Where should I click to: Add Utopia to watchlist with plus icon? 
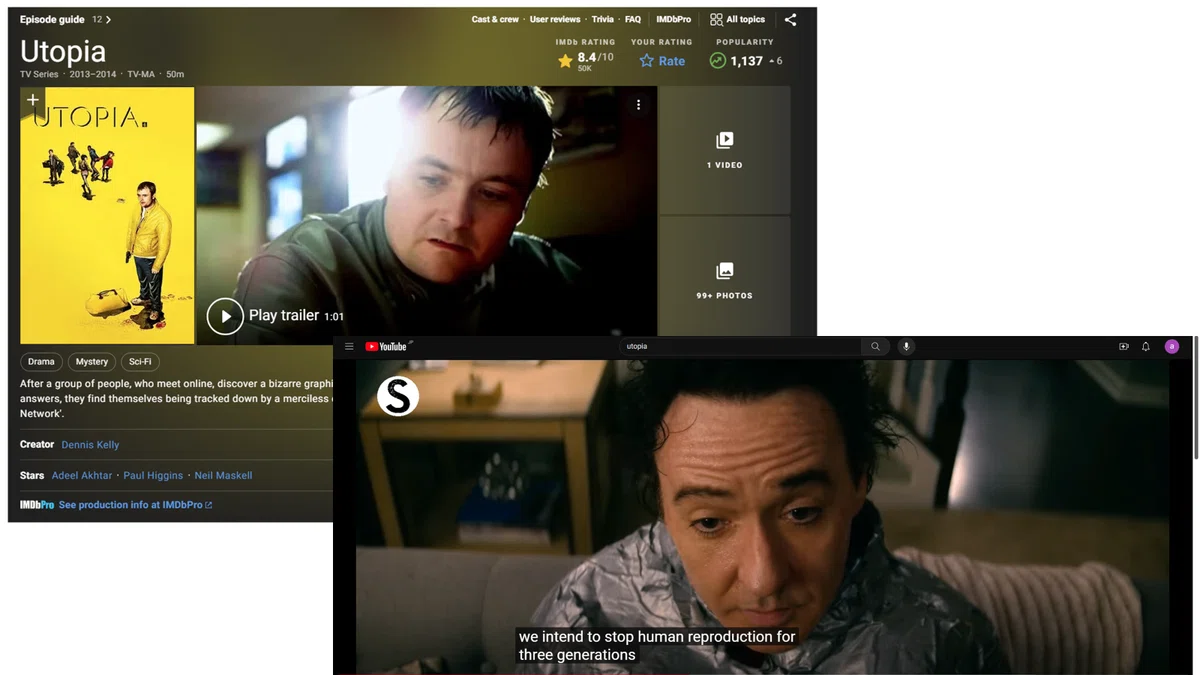pos(33,100)
